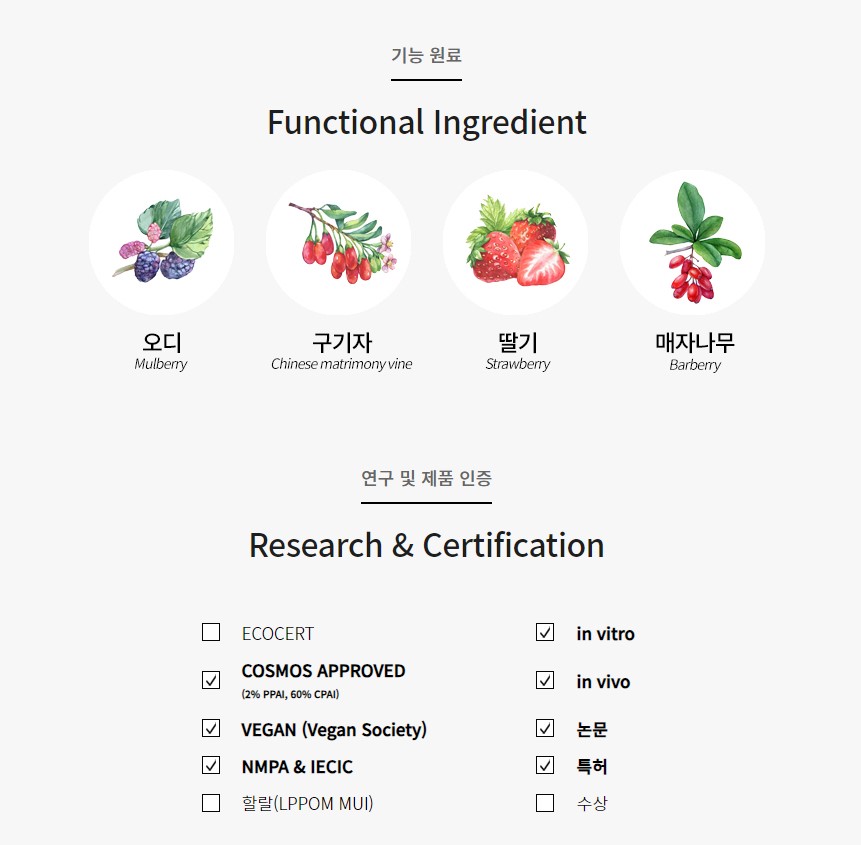Uncheck the NMPA & IECIC checkbox
Screen dimensions: 861x845
211,765
